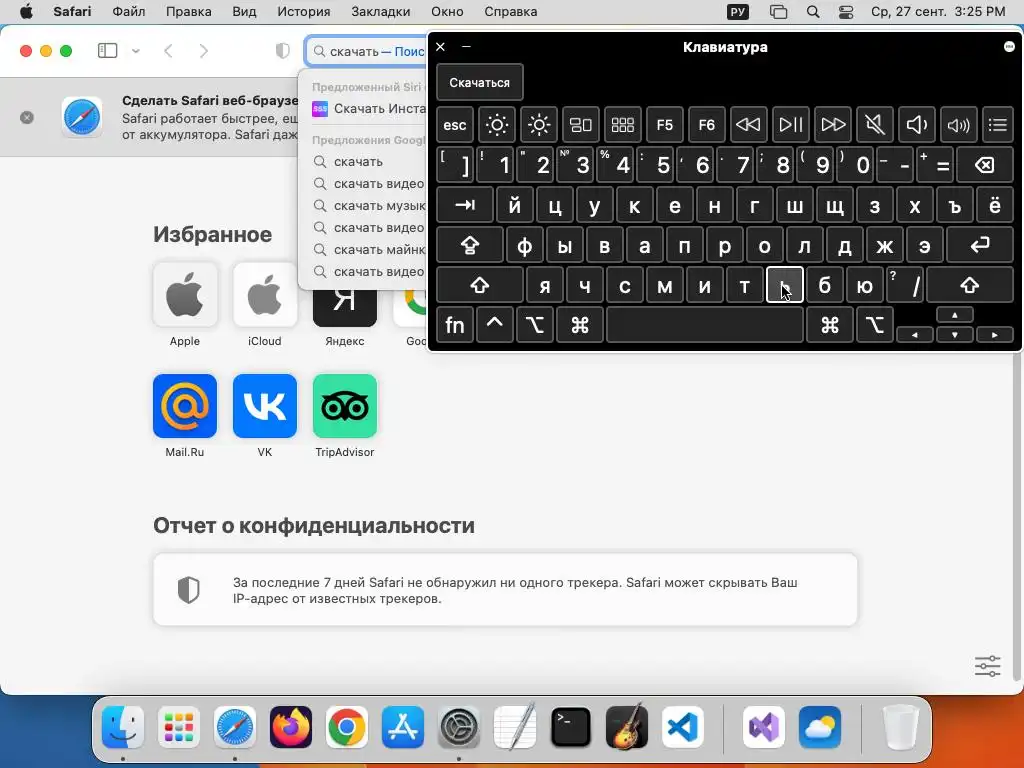Viewport: 1024px width, 768px height.
Task: Toggle left Command key on virtual keyboard
Action: (580, 325)
